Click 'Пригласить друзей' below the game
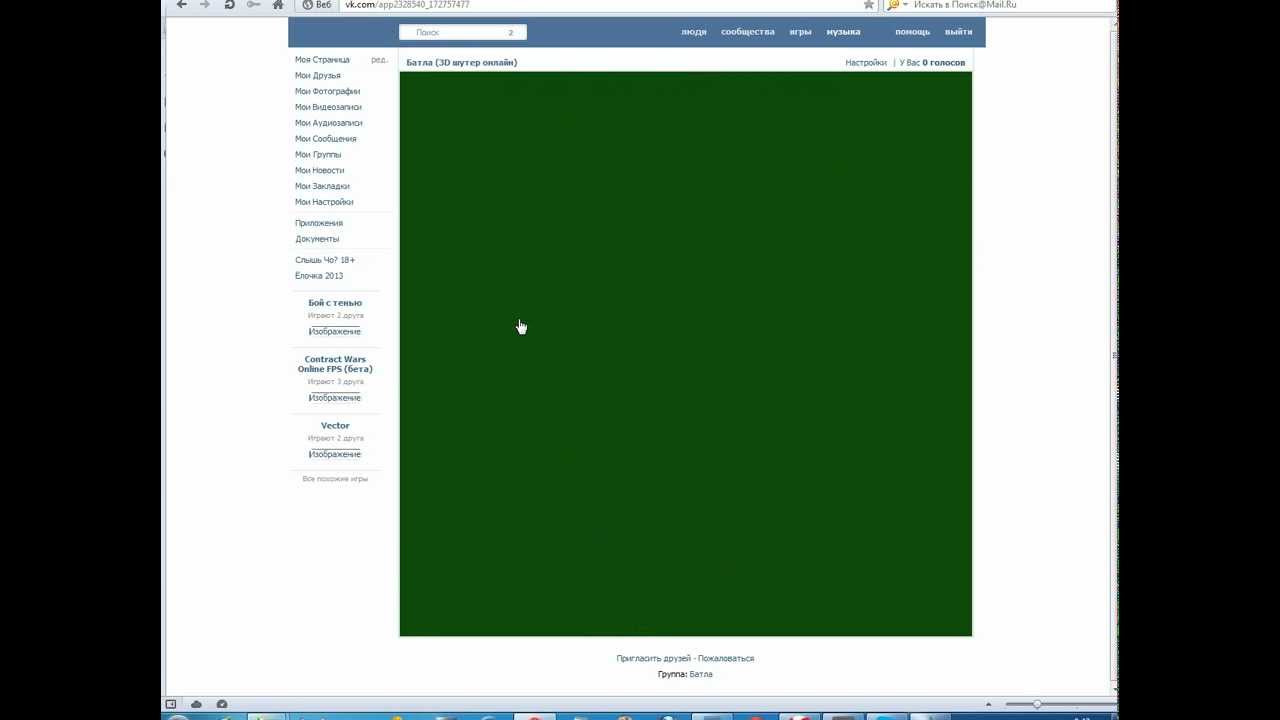Image resolution: width=1280 pixels, height=720 pixels. [653, 659]
